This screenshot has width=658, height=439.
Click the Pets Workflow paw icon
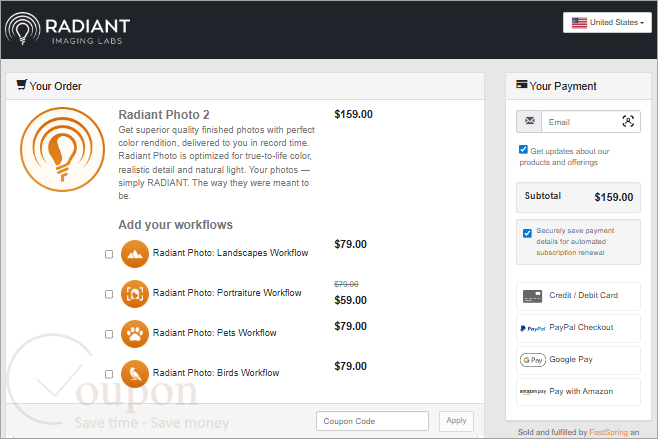coord(135,334)
